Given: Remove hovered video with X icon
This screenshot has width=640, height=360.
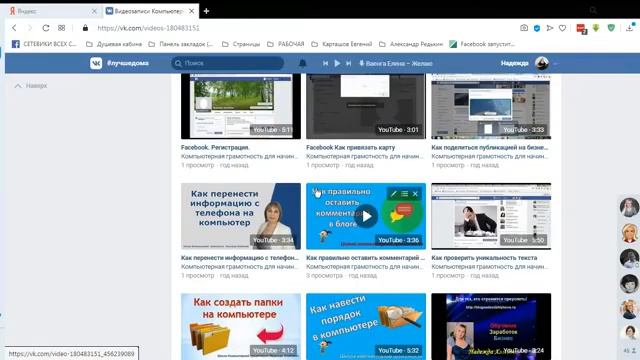Looking at the screenshot, I should (x=415, y=194).
